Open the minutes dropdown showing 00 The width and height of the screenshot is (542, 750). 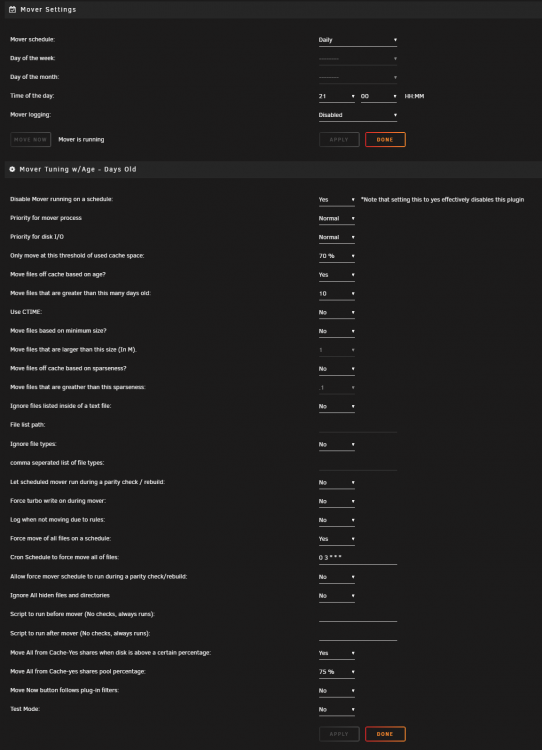pos(379,96)
